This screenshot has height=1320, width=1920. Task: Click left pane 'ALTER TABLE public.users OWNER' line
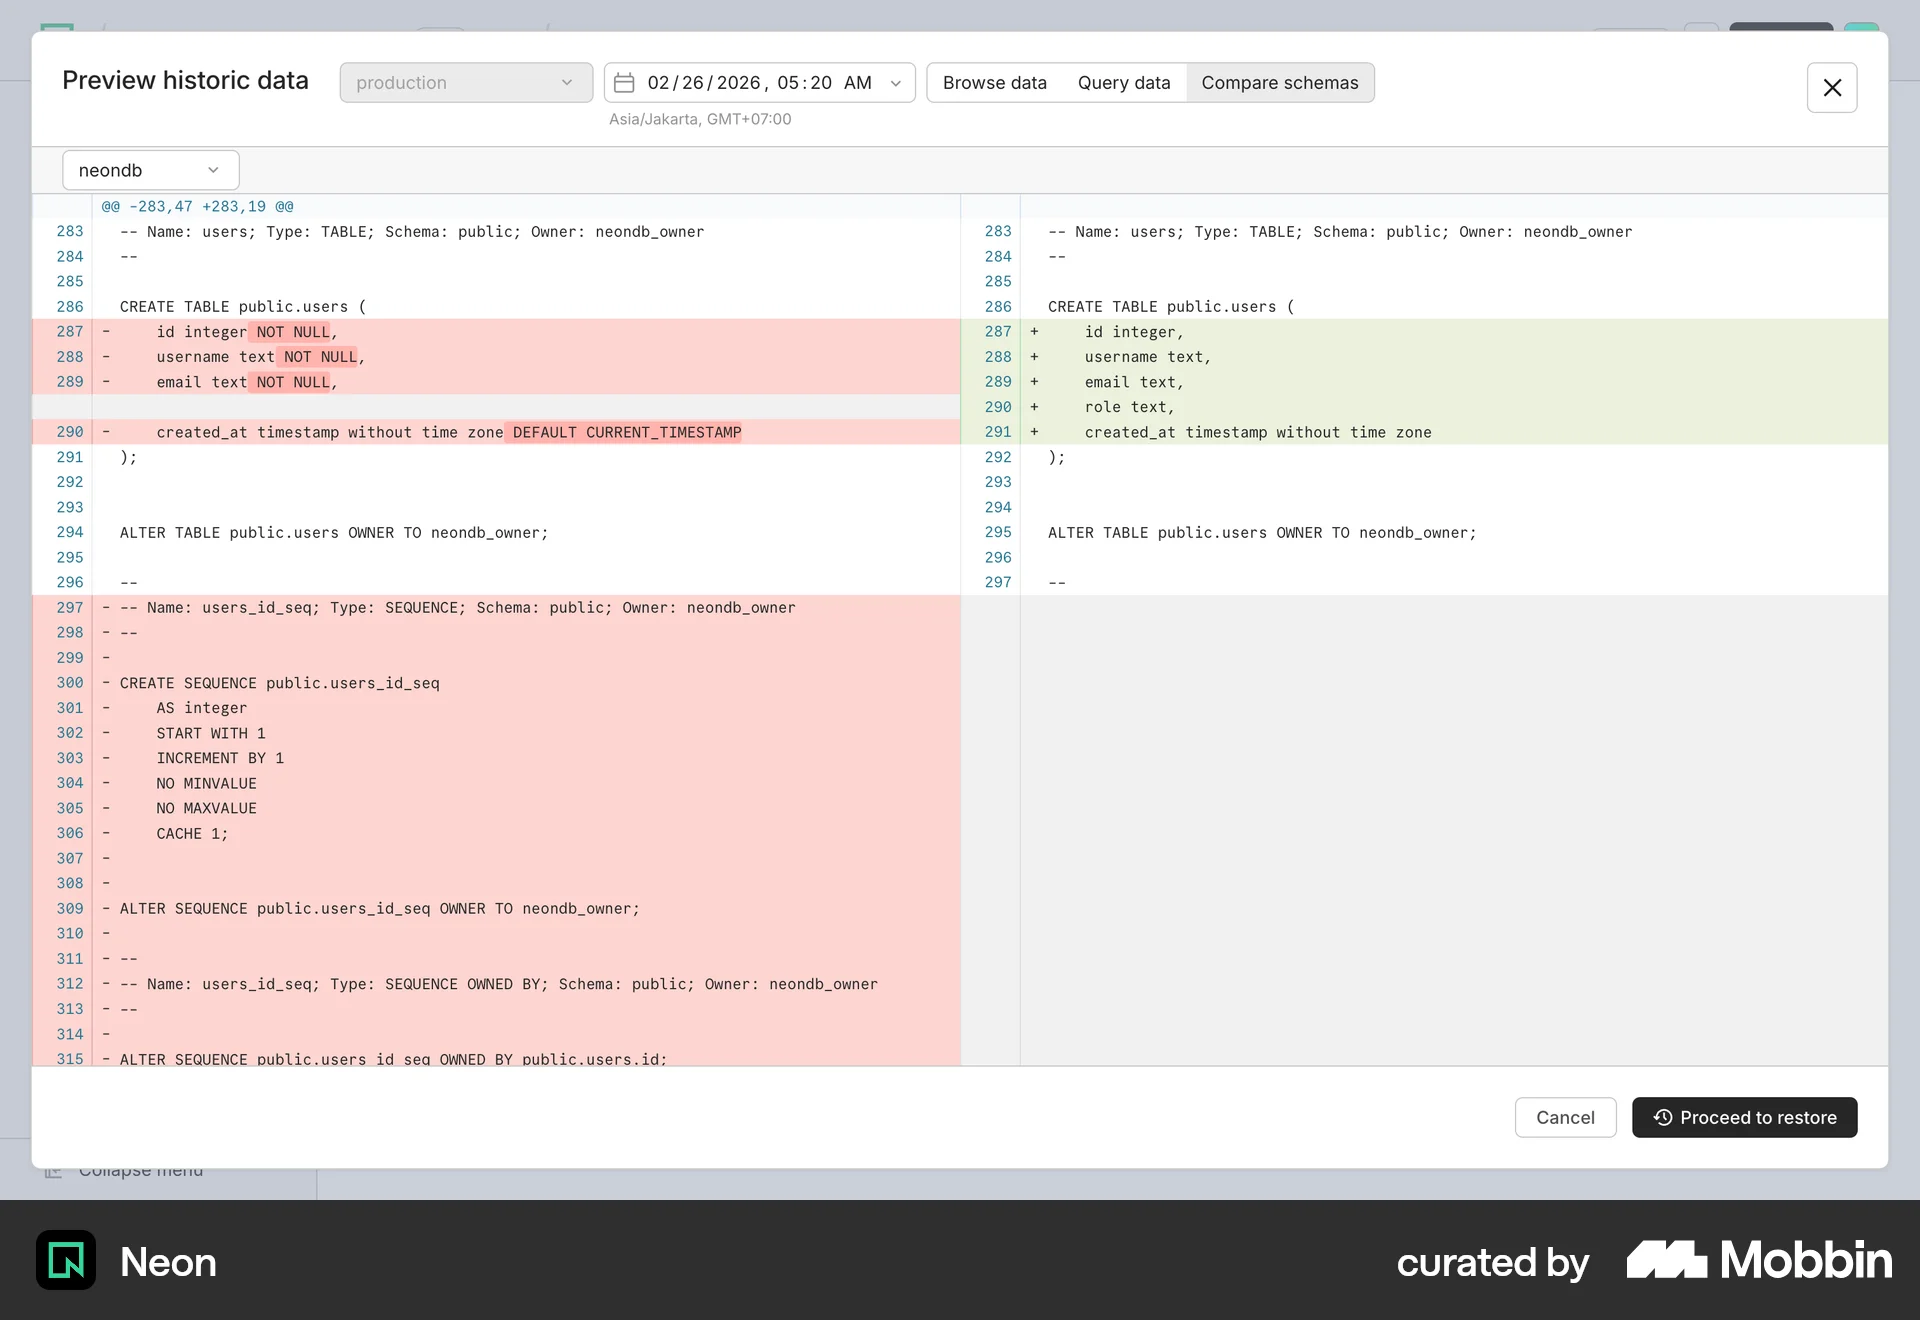pos(496,532)
